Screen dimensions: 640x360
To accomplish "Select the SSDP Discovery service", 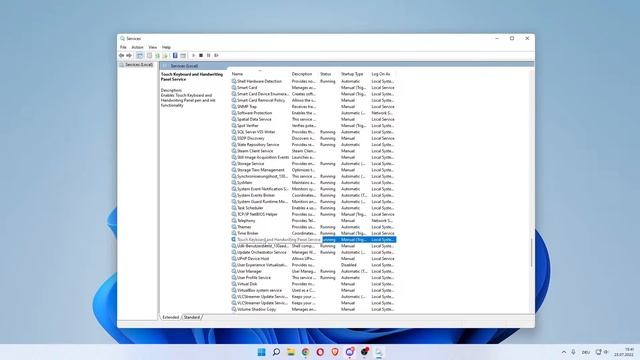I will point(313,138).
